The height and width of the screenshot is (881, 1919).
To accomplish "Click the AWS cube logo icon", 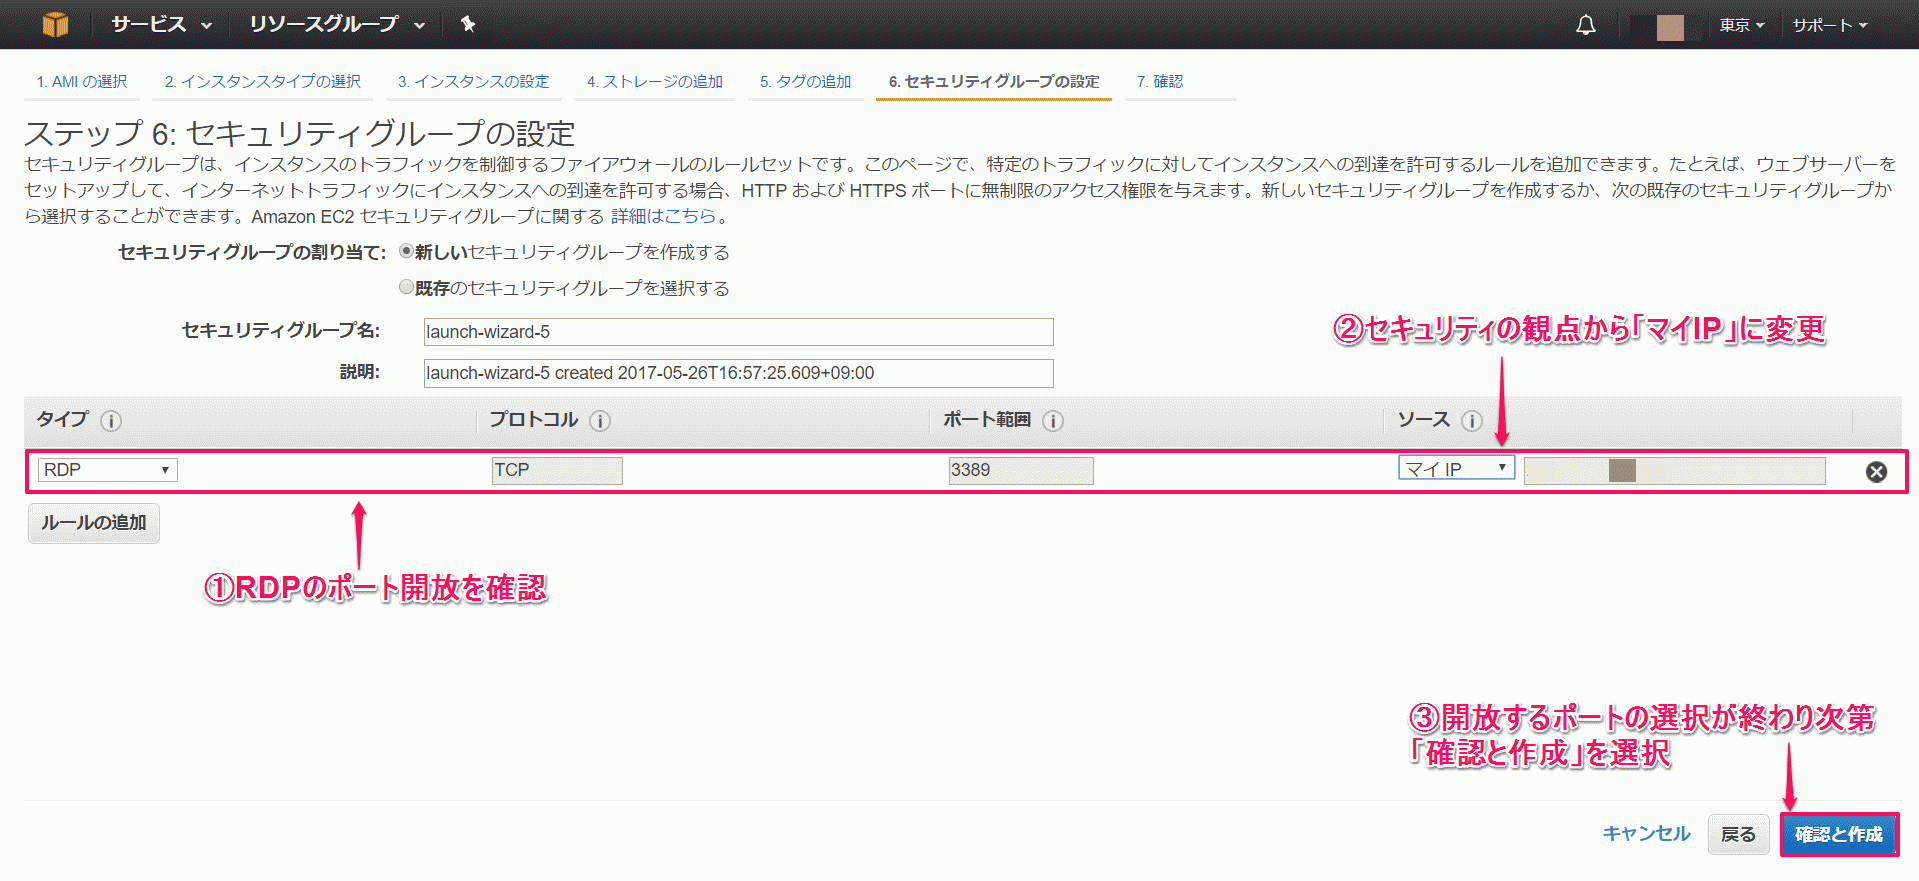I will point(56,24).
